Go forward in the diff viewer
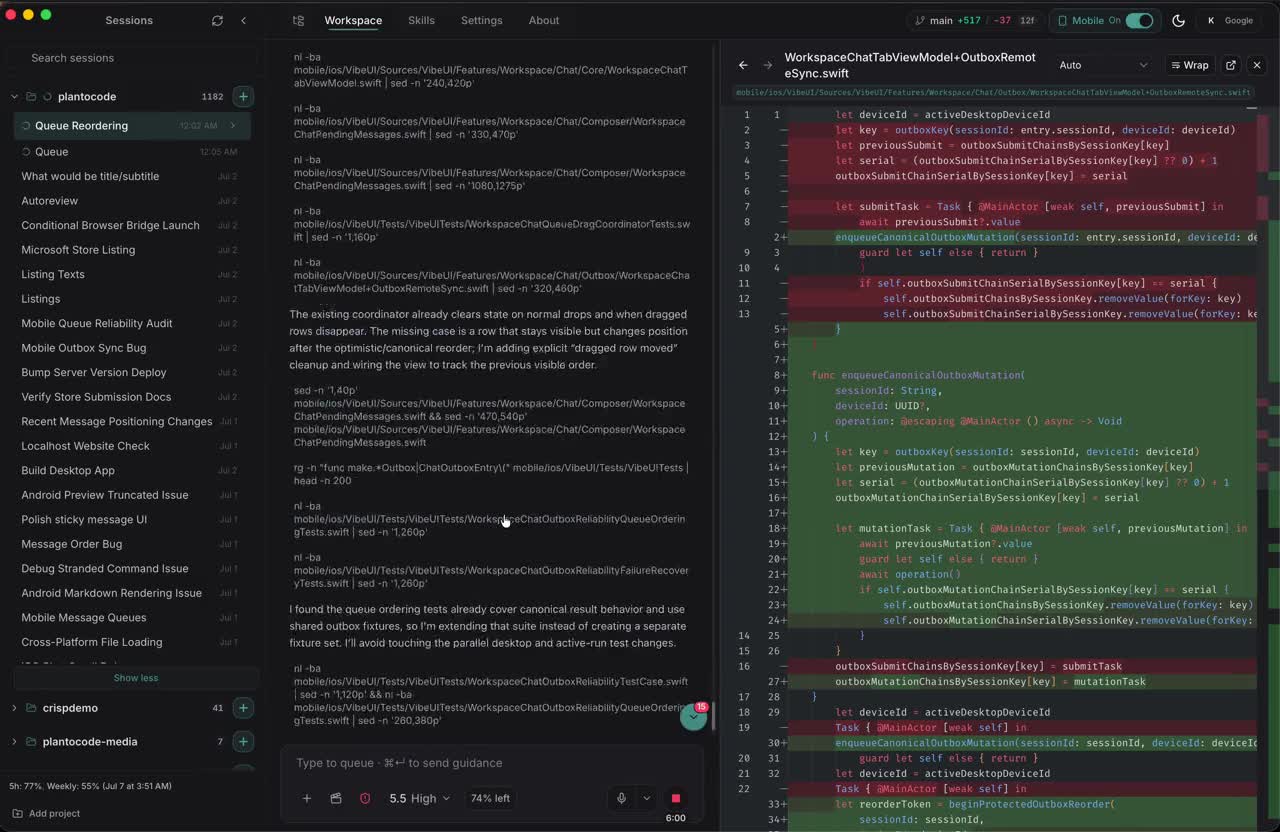 click(767, 65)
